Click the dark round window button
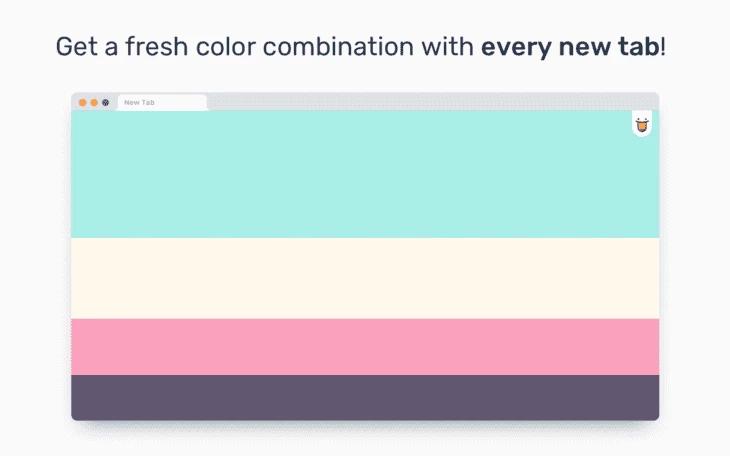 coord(106,102)
